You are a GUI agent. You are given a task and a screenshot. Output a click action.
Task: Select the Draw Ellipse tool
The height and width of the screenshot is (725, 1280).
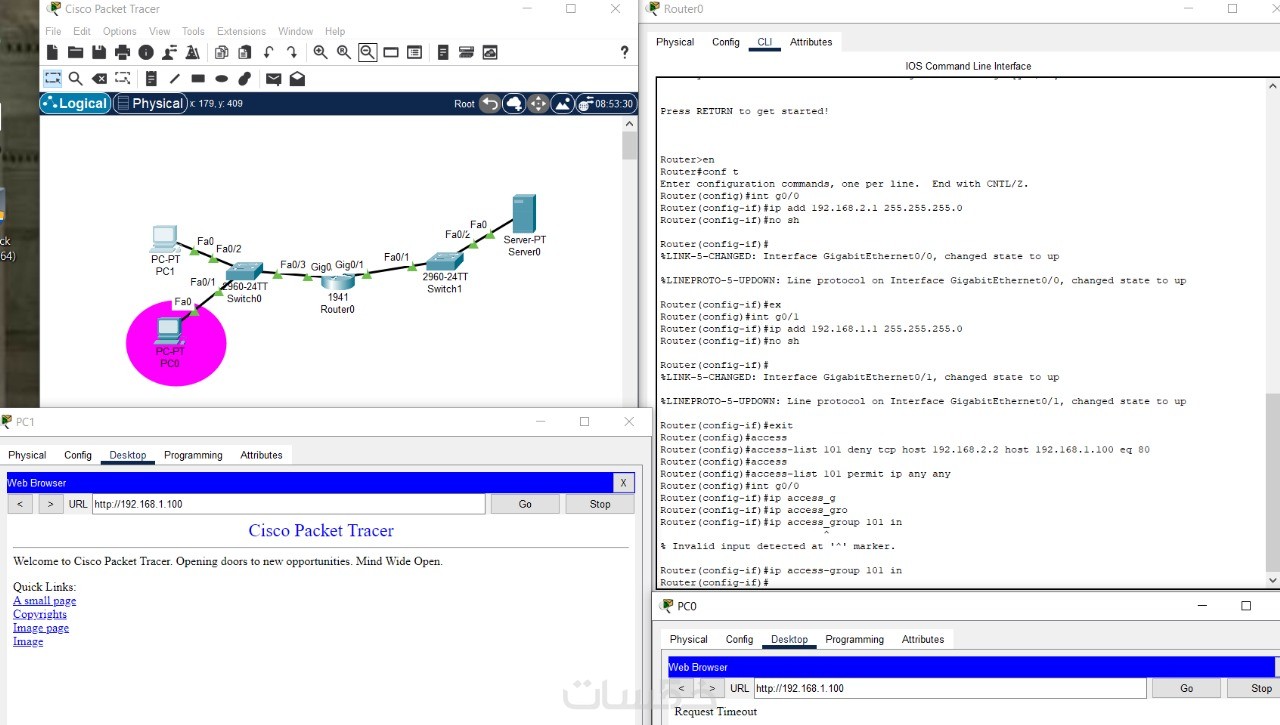(221, 78)
